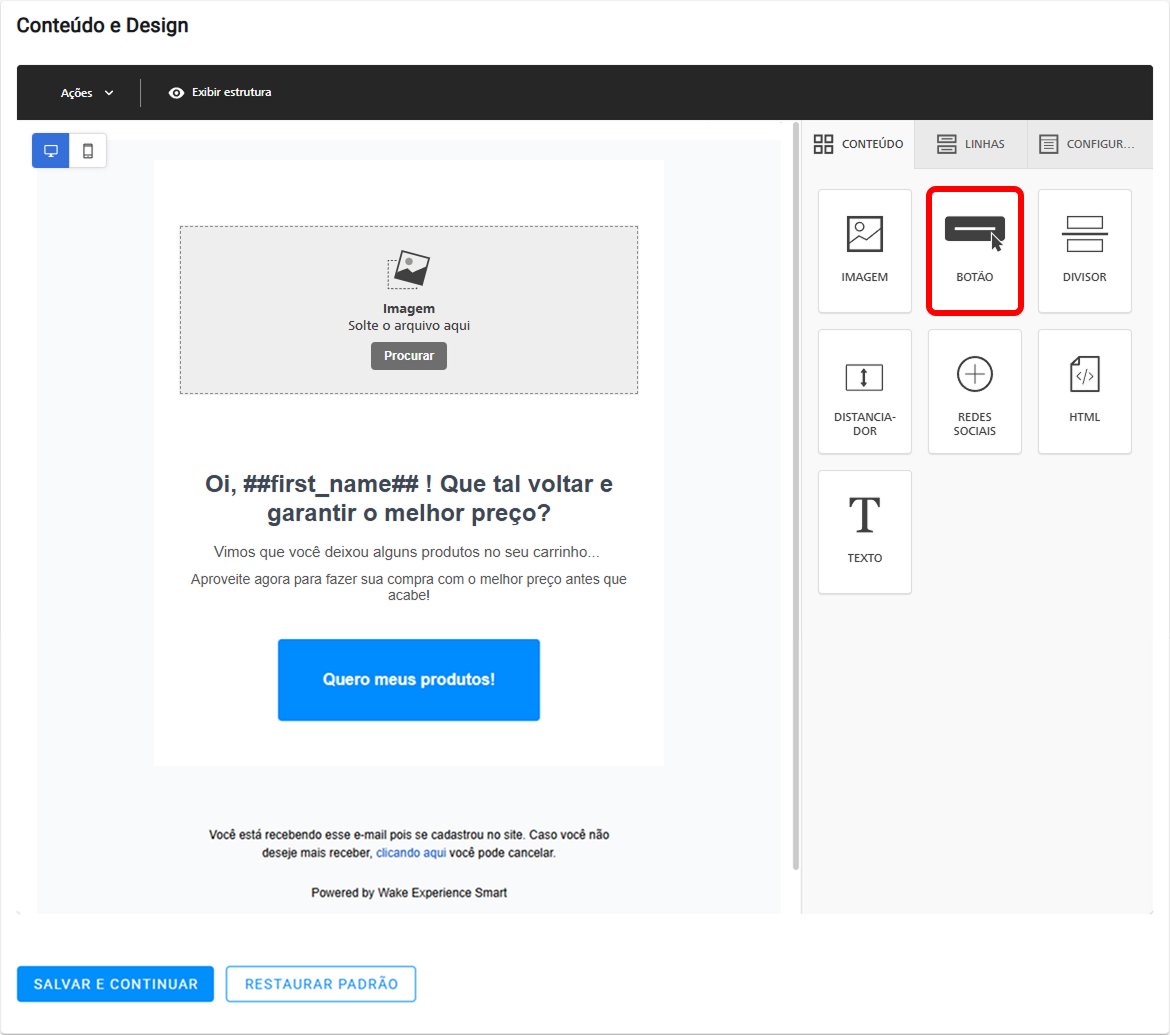Follow the 'clicando aqui' unsubscribe link
Image resolution: width=1170 pixels, height=1035 pixels.
coord(411,853)
